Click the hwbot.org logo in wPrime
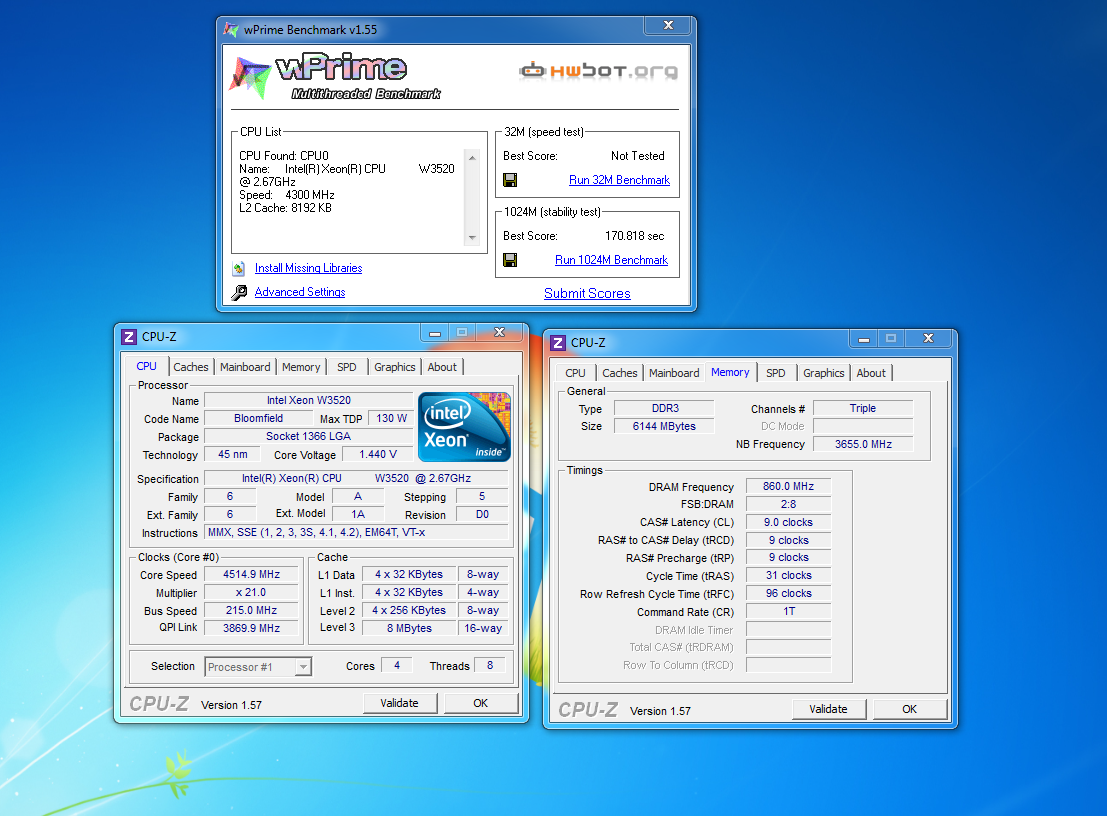The width and height of the screenshot is (1107, 816). coord(599,70)
